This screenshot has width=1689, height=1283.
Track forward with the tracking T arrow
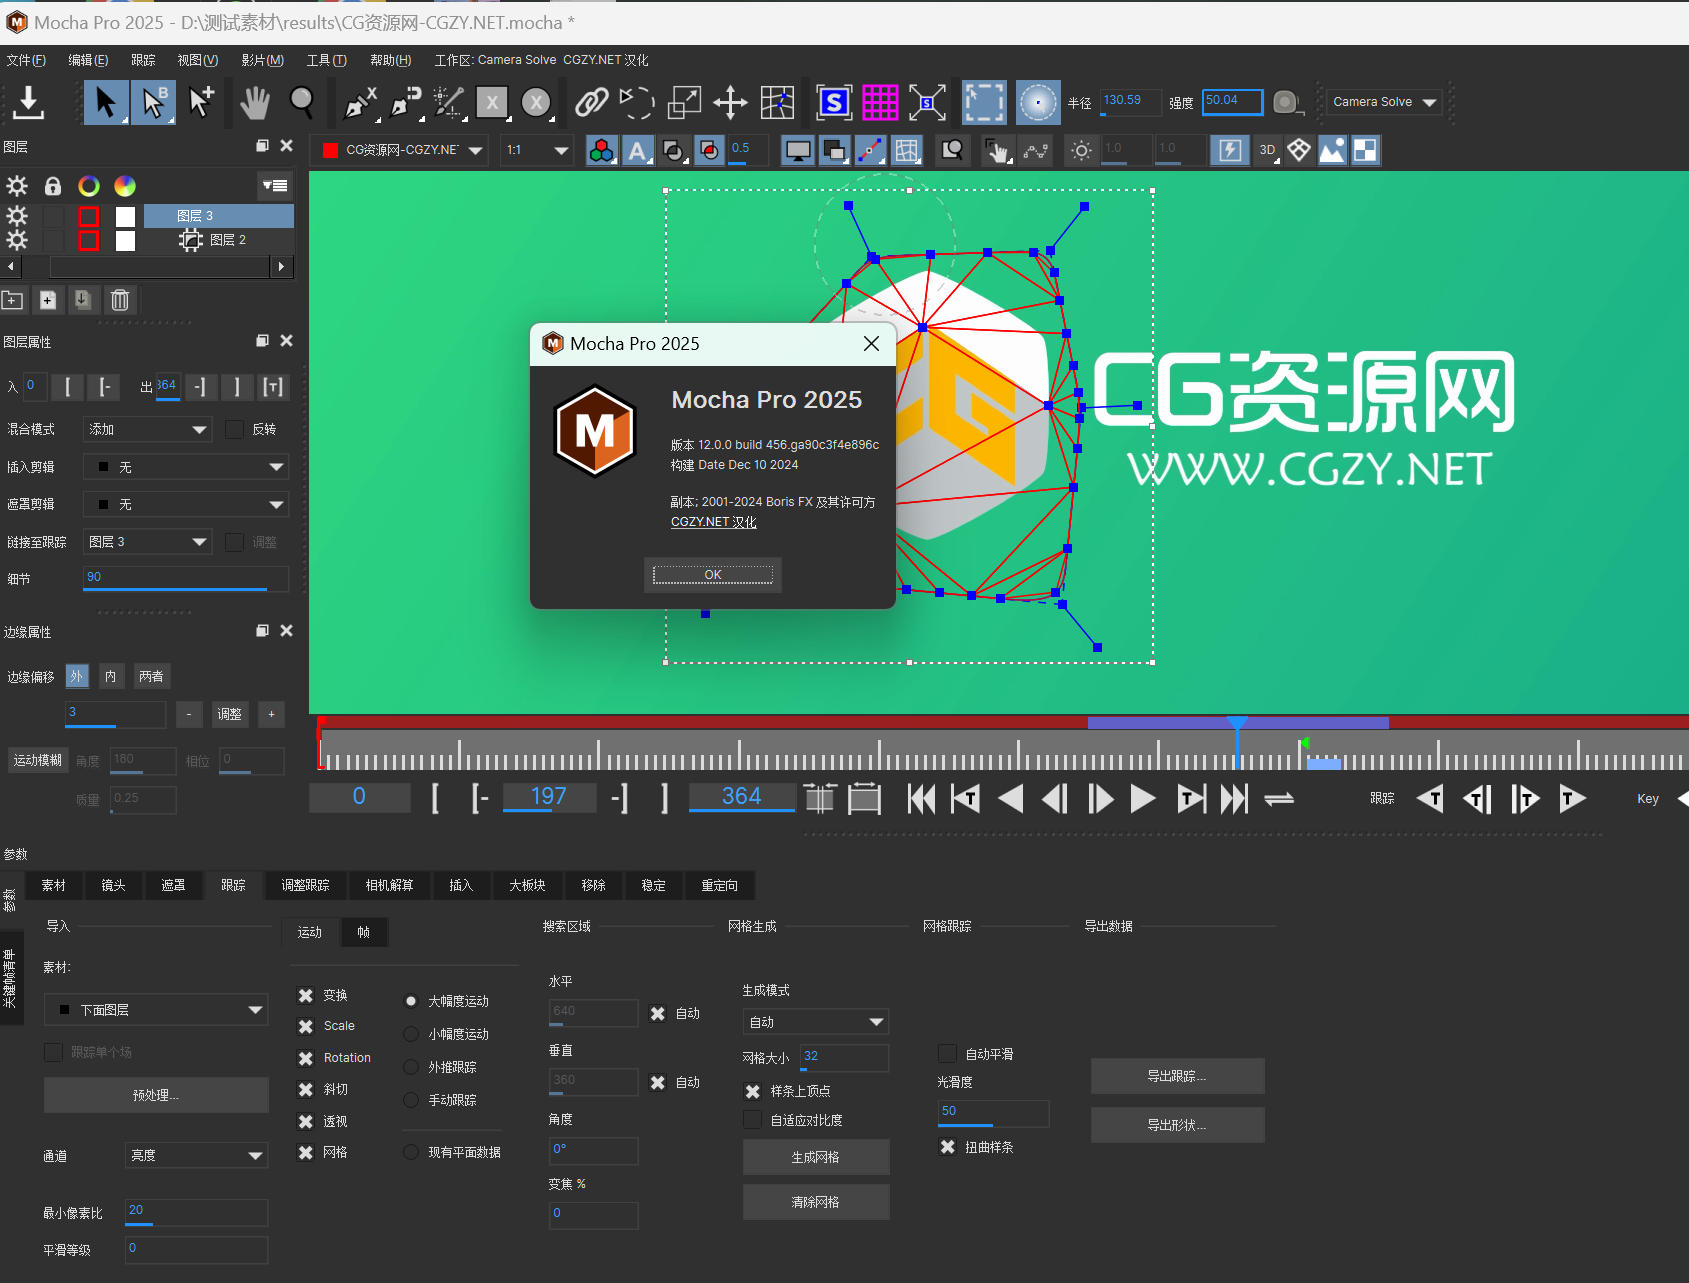tap(1572, 799)
